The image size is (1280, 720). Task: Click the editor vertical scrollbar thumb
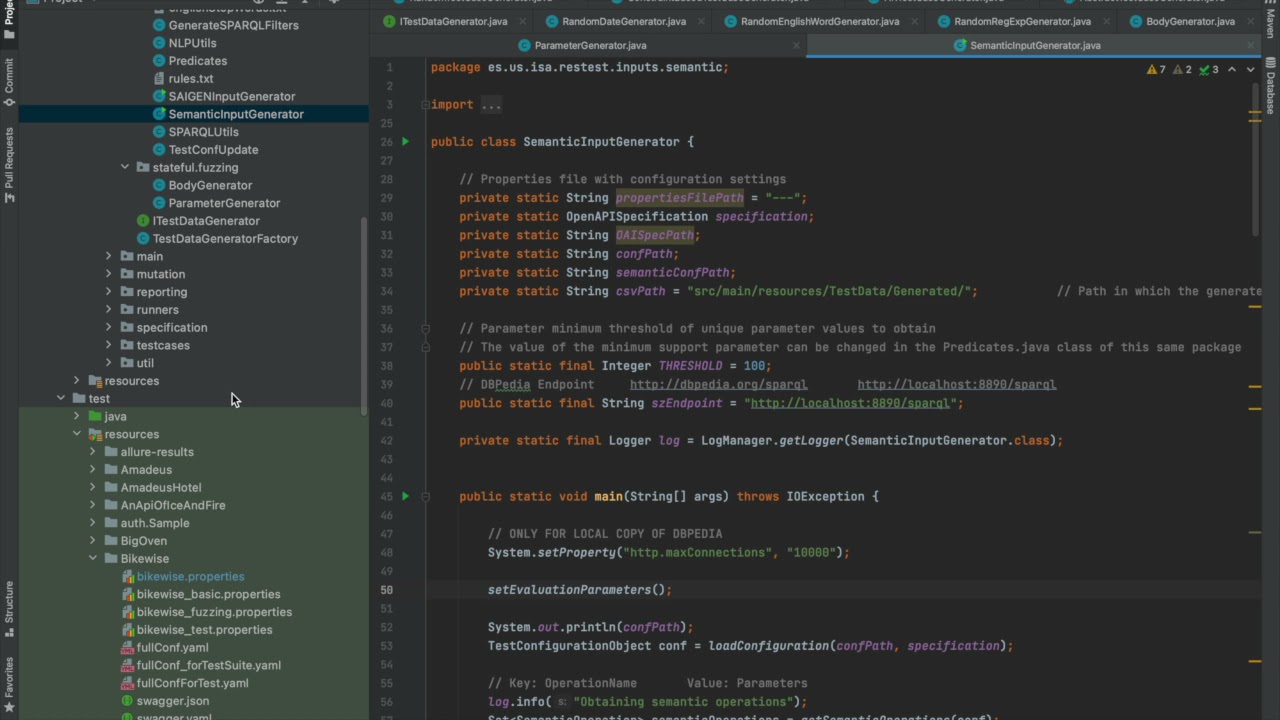[1255, 160]
